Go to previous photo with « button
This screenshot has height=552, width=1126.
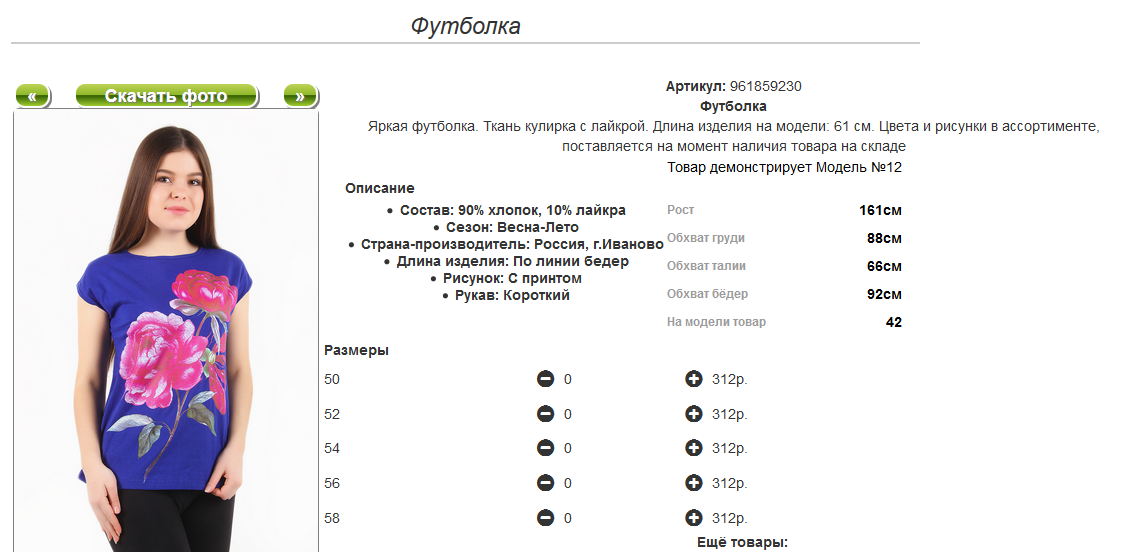pyautogui.click(x=32, y=95)
